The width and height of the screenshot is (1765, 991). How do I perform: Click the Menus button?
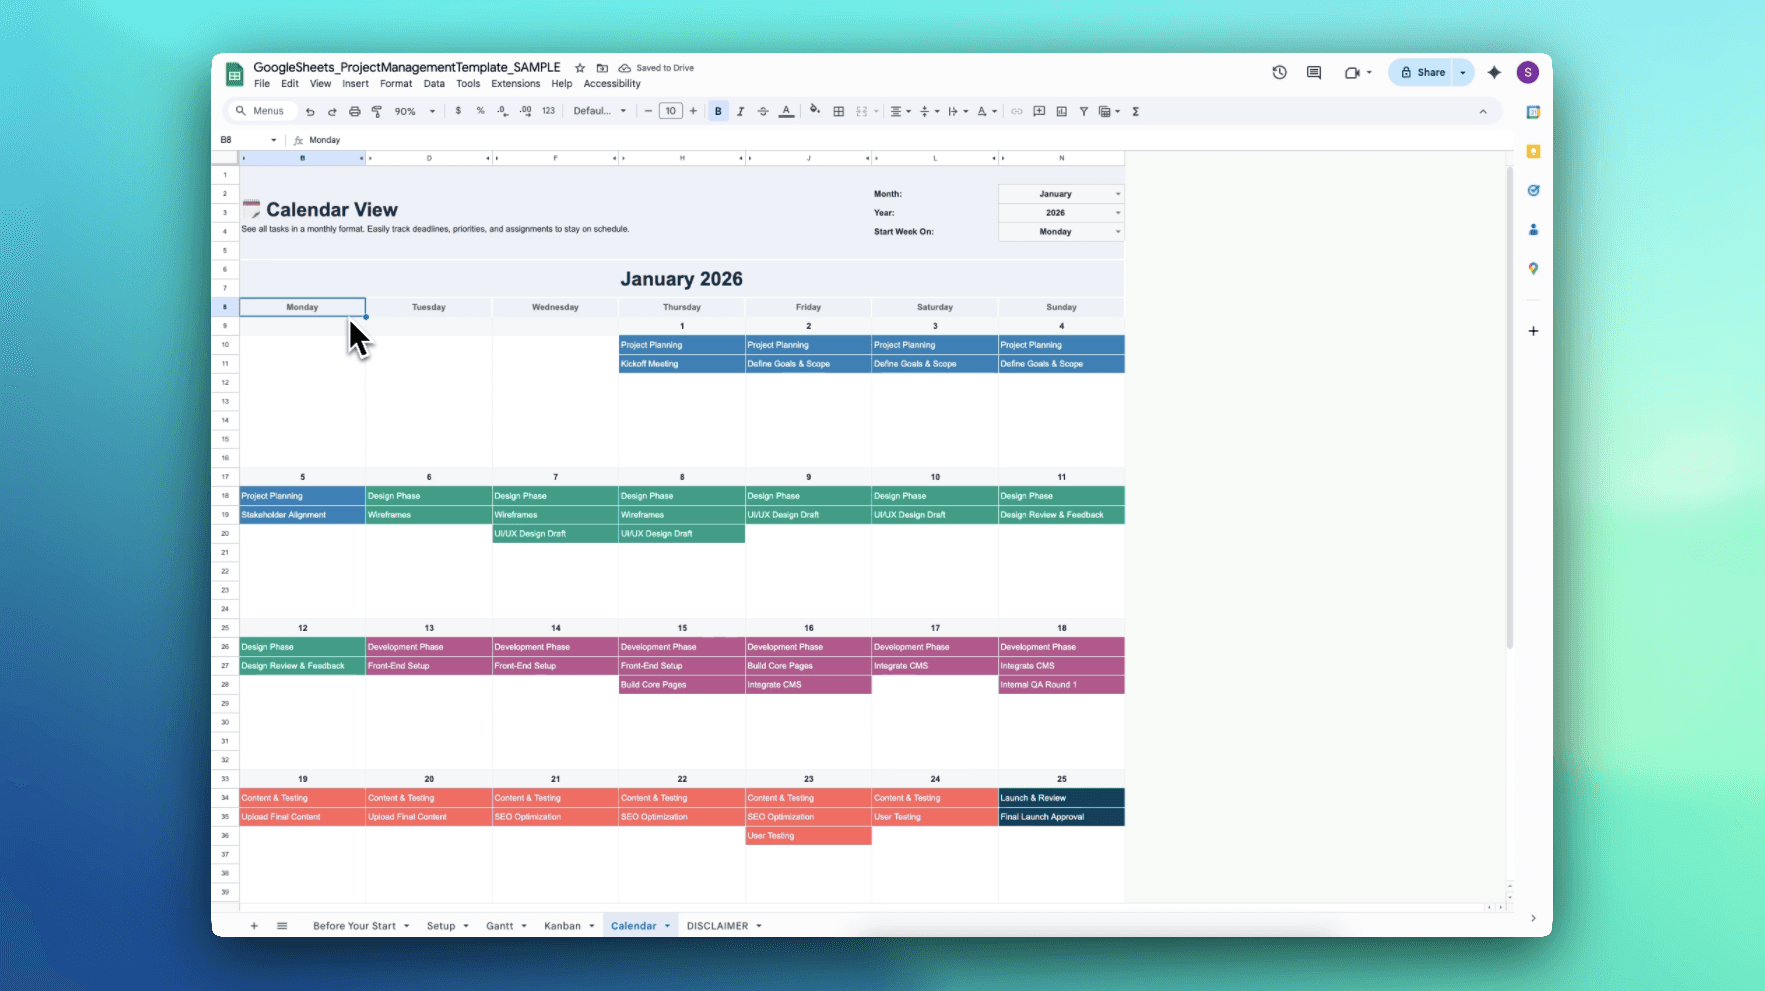click(262, 111)
